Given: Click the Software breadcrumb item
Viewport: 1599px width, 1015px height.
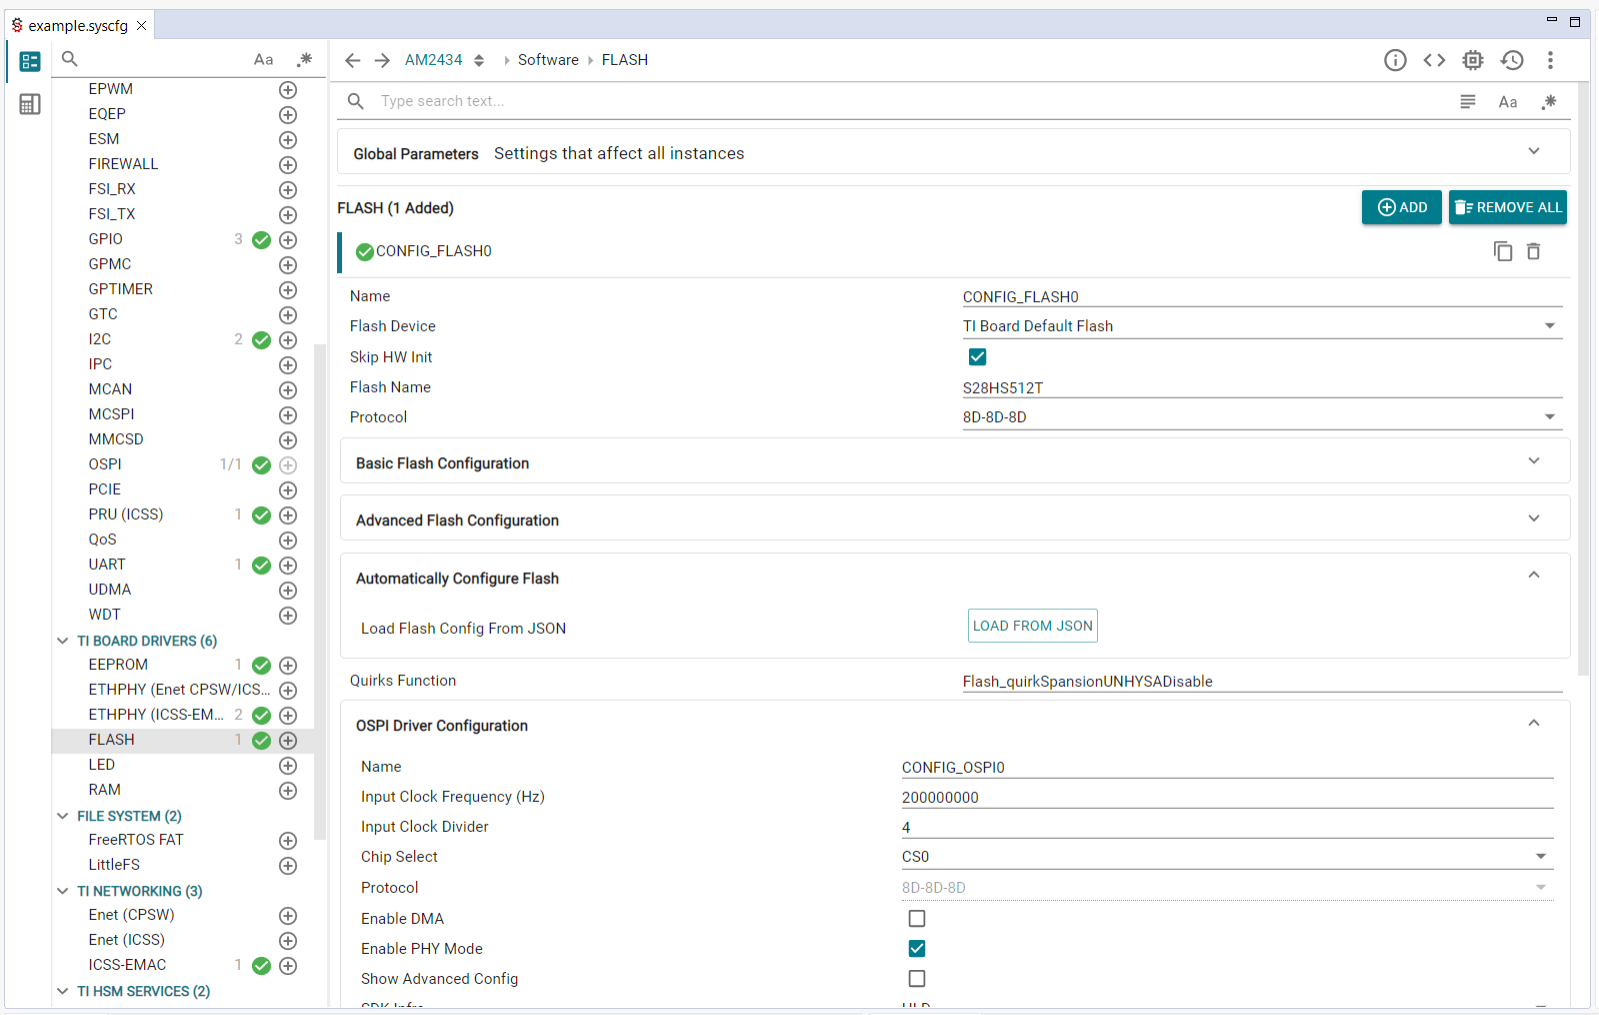Looking at the screenshot, I should (548, 60).
